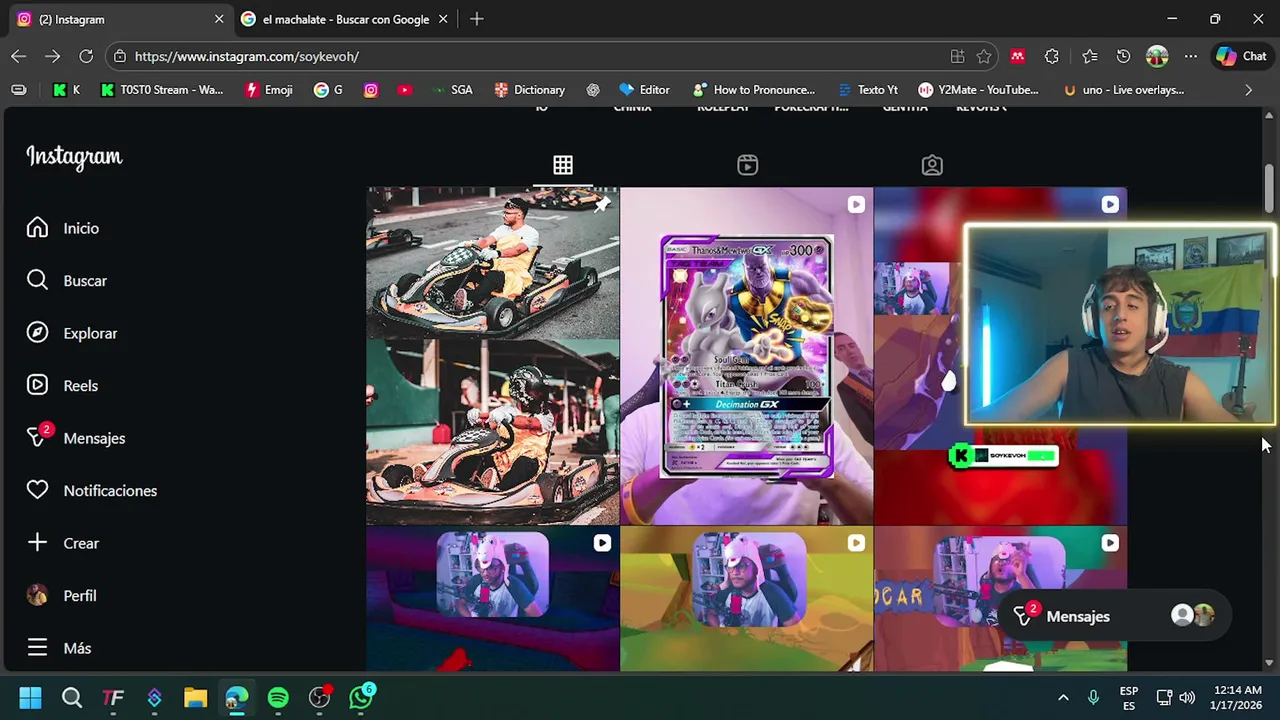Open the Editor bookmark

(645, 90)
